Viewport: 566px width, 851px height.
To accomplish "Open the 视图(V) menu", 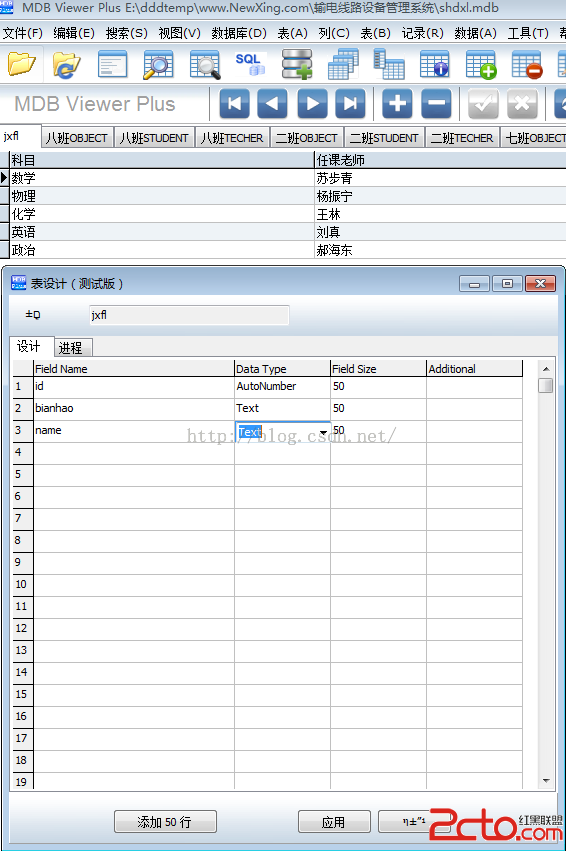I will 179,34.
